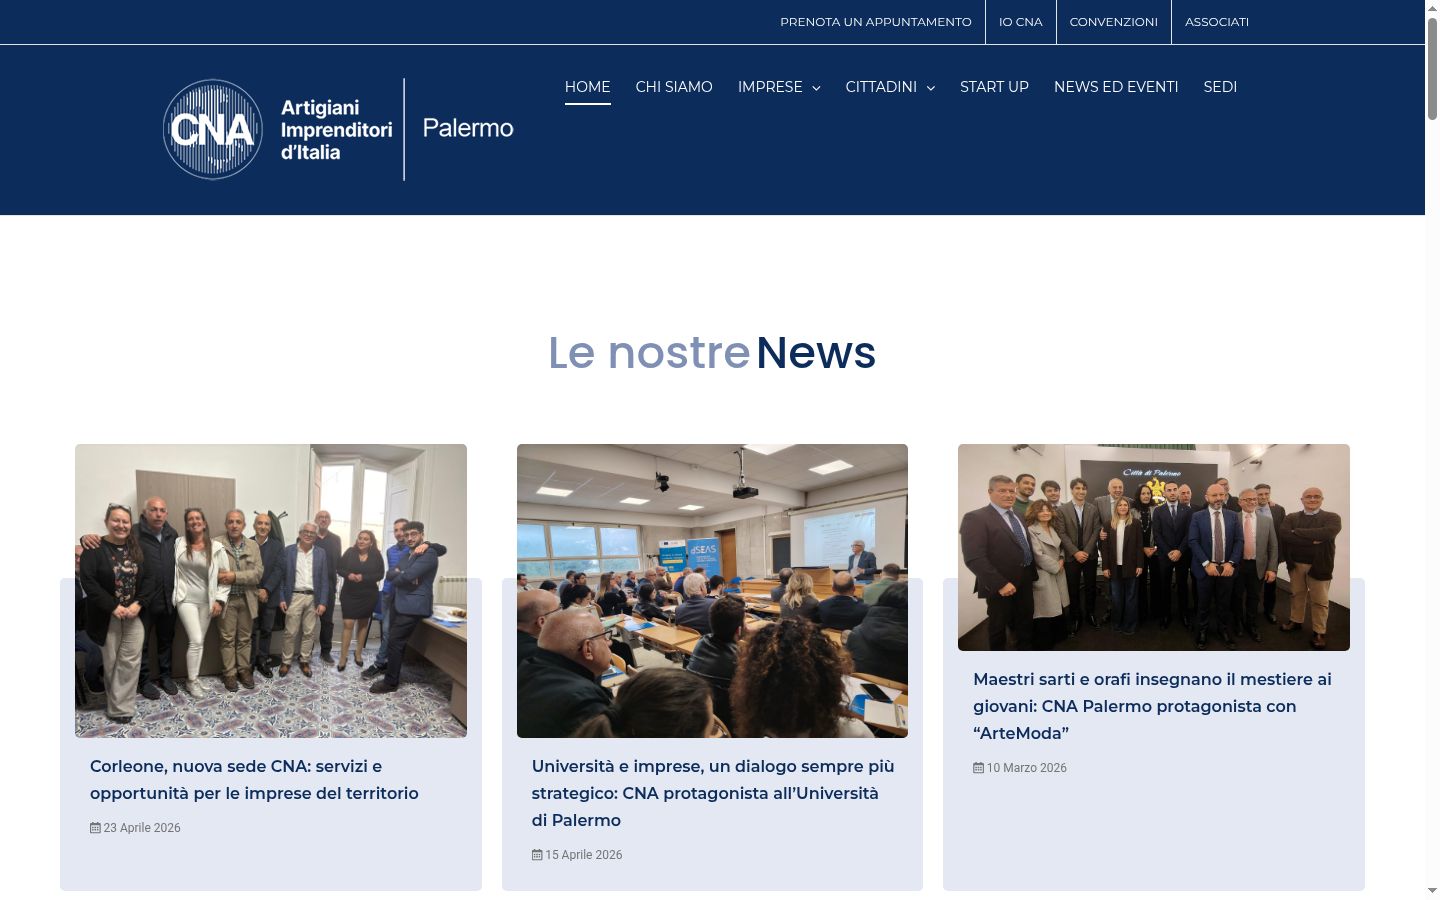
Task: Open the ArteModa group photo thumbnail
Action: (x=1154, y=547)
